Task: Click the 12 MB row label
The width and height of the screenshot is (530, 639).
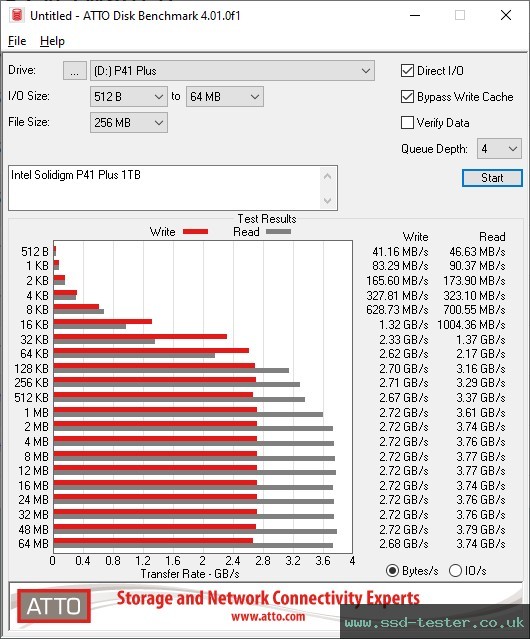Action: coord(33,471)
